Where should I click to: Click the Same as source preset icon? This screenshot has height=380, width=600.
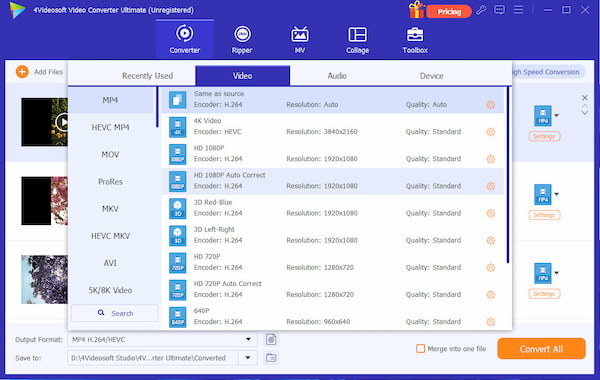tap(178, 100)
